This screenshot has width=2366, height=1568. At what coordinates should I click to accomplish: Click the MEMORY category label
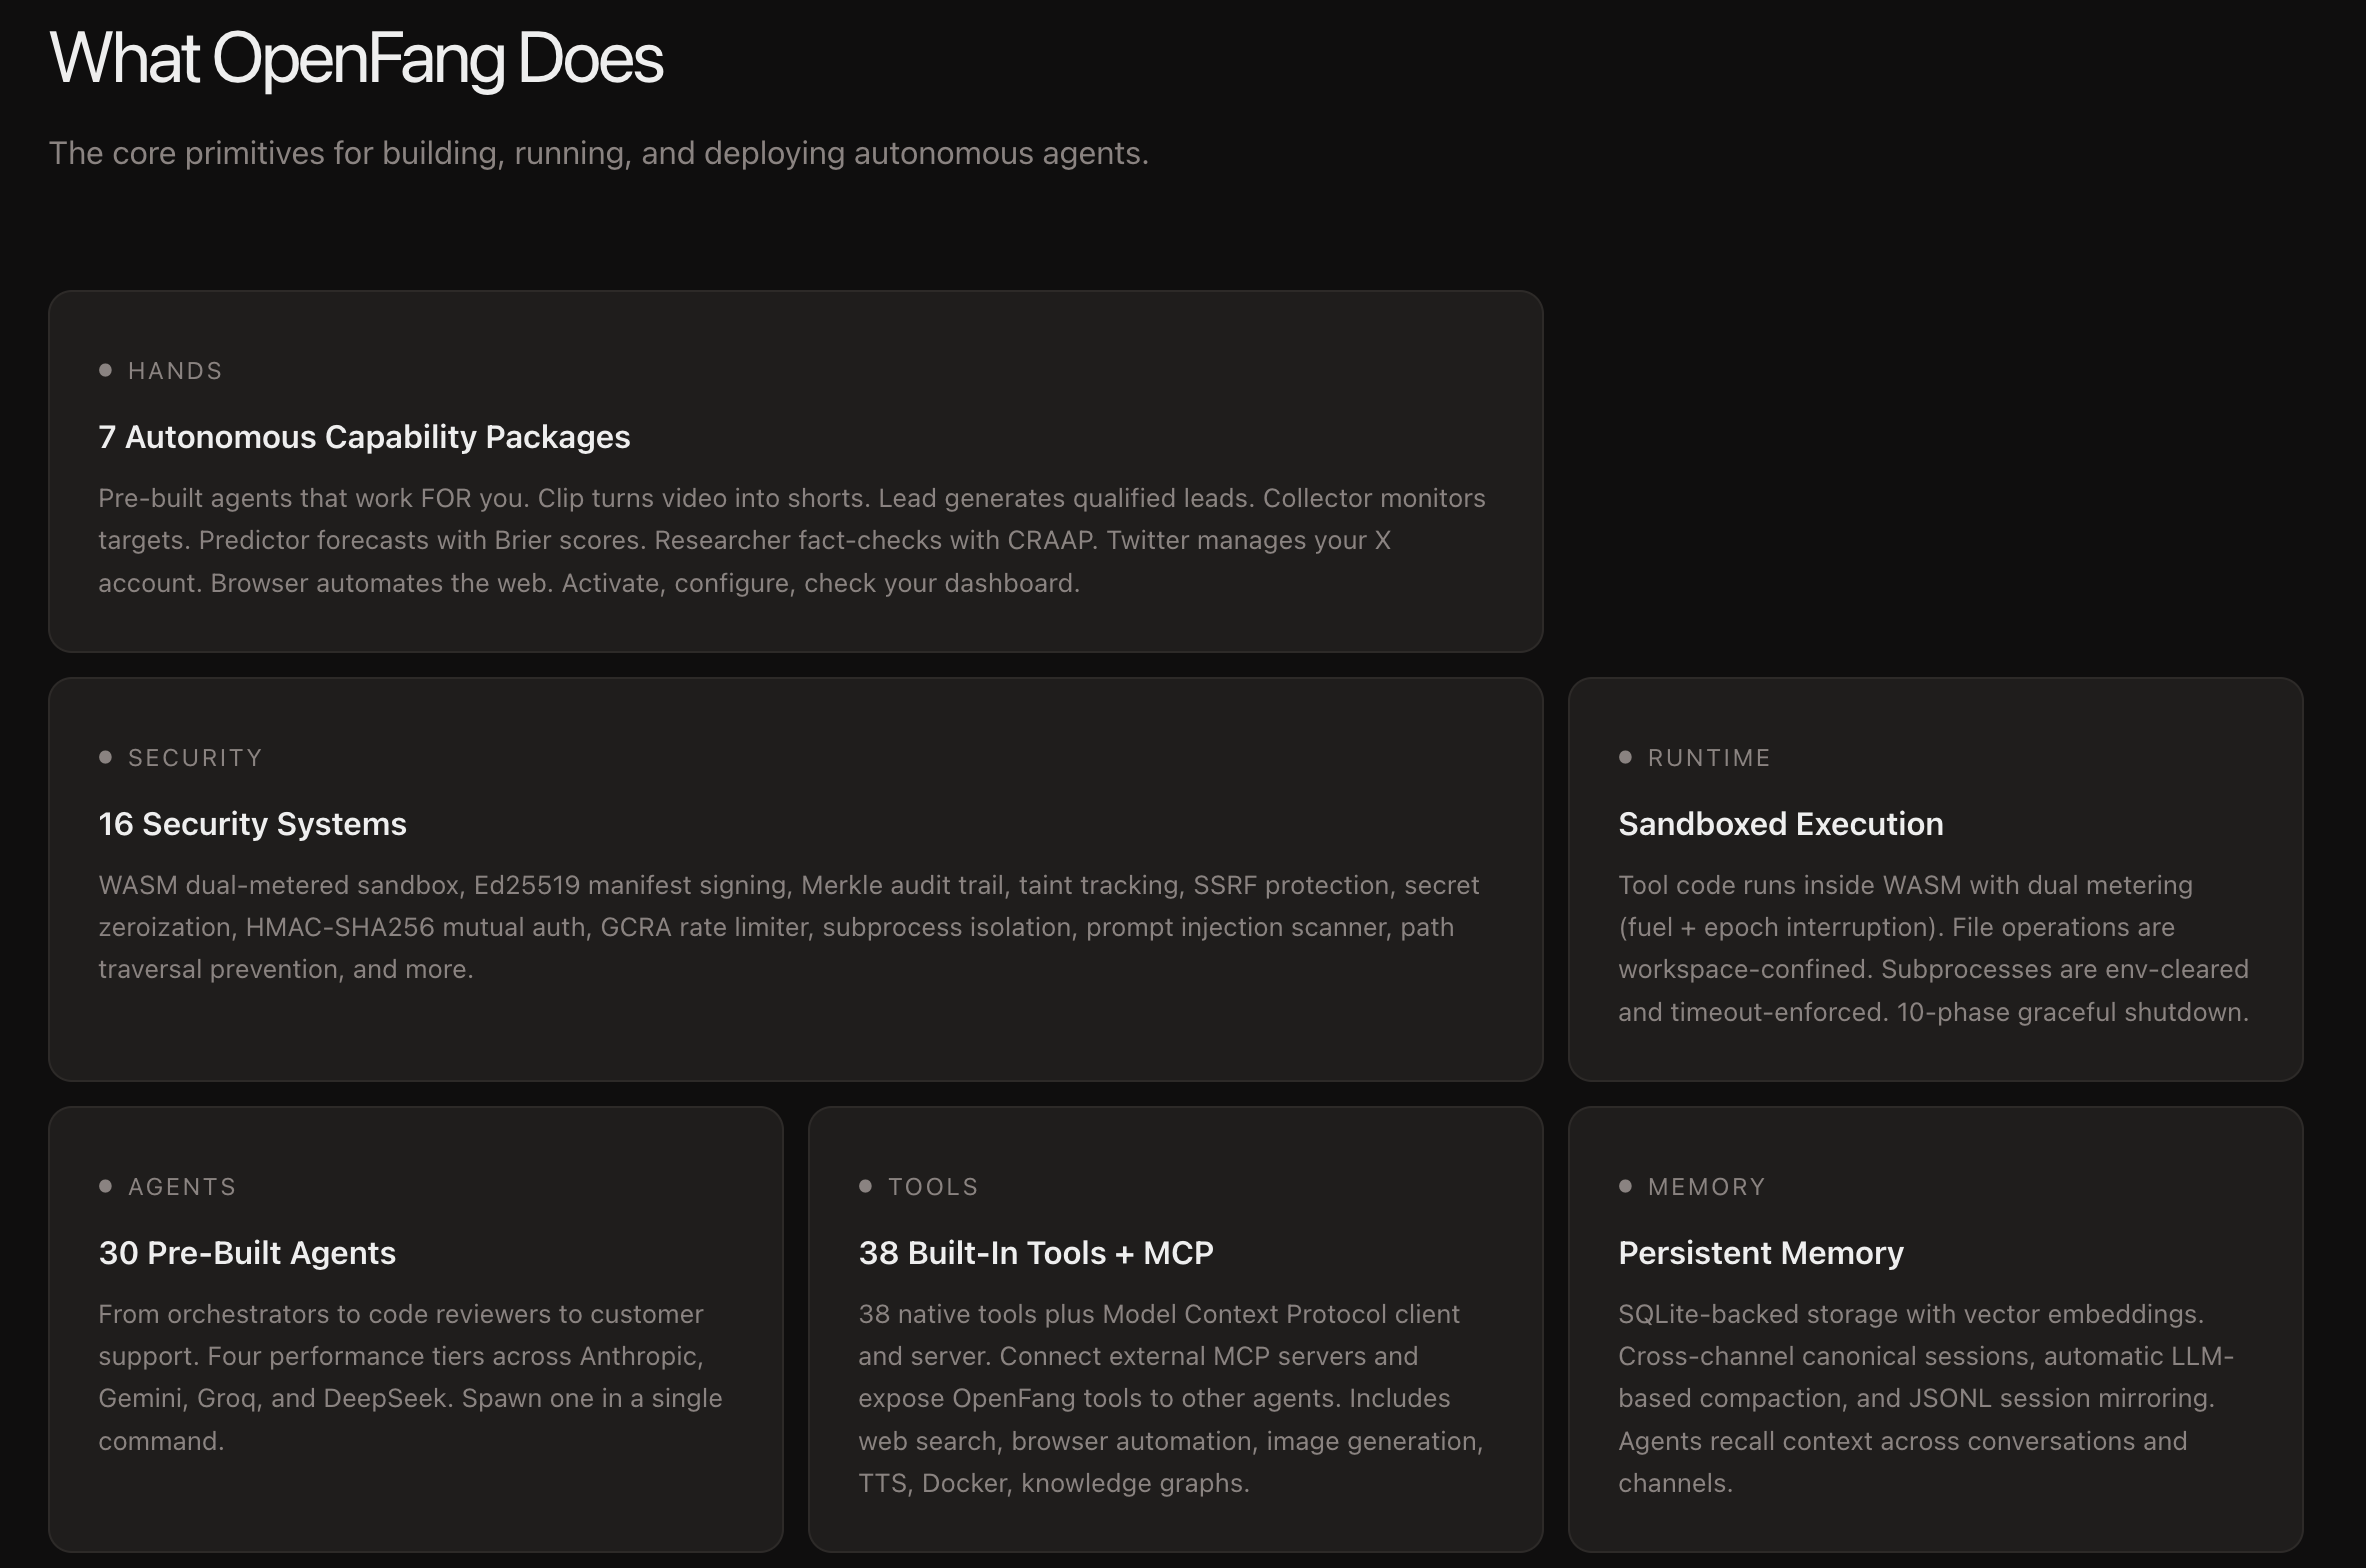click(x=1706, y=1187)
